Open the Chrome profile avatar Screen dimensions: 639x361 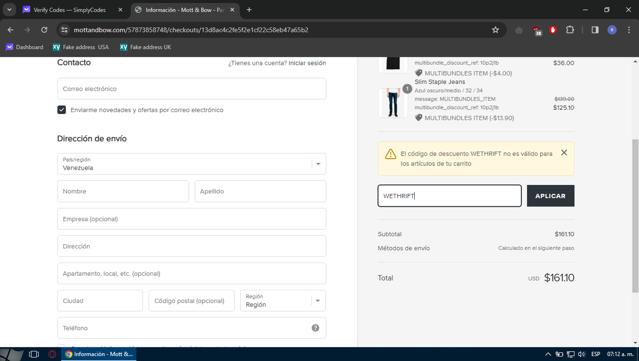click(x=612, y=30)
